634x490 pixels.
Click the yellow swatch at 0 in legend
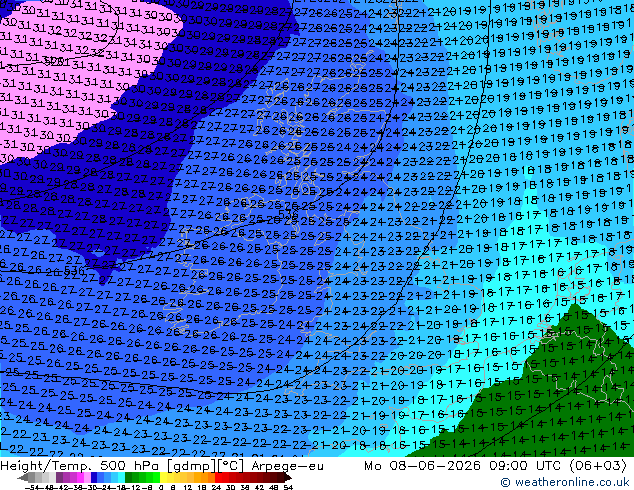(163, 478)
